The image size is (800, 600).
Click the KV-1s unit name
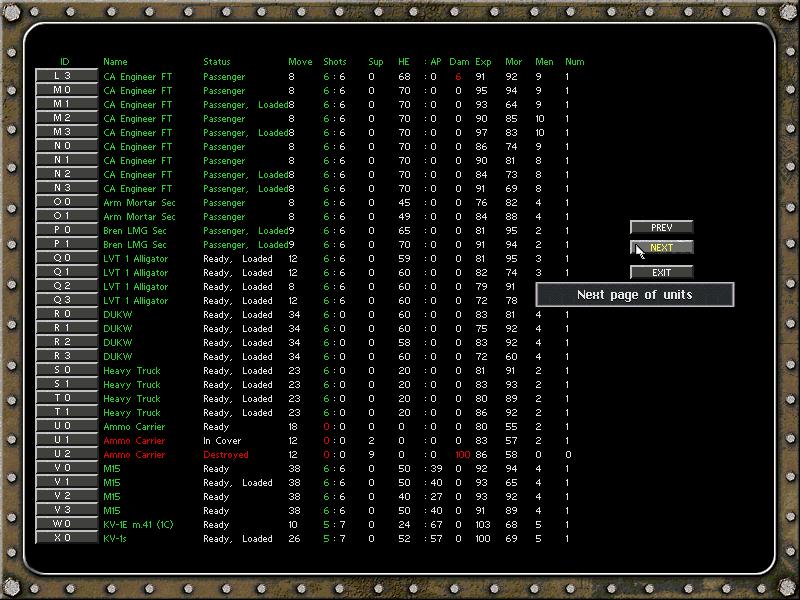tap(114, 538)
